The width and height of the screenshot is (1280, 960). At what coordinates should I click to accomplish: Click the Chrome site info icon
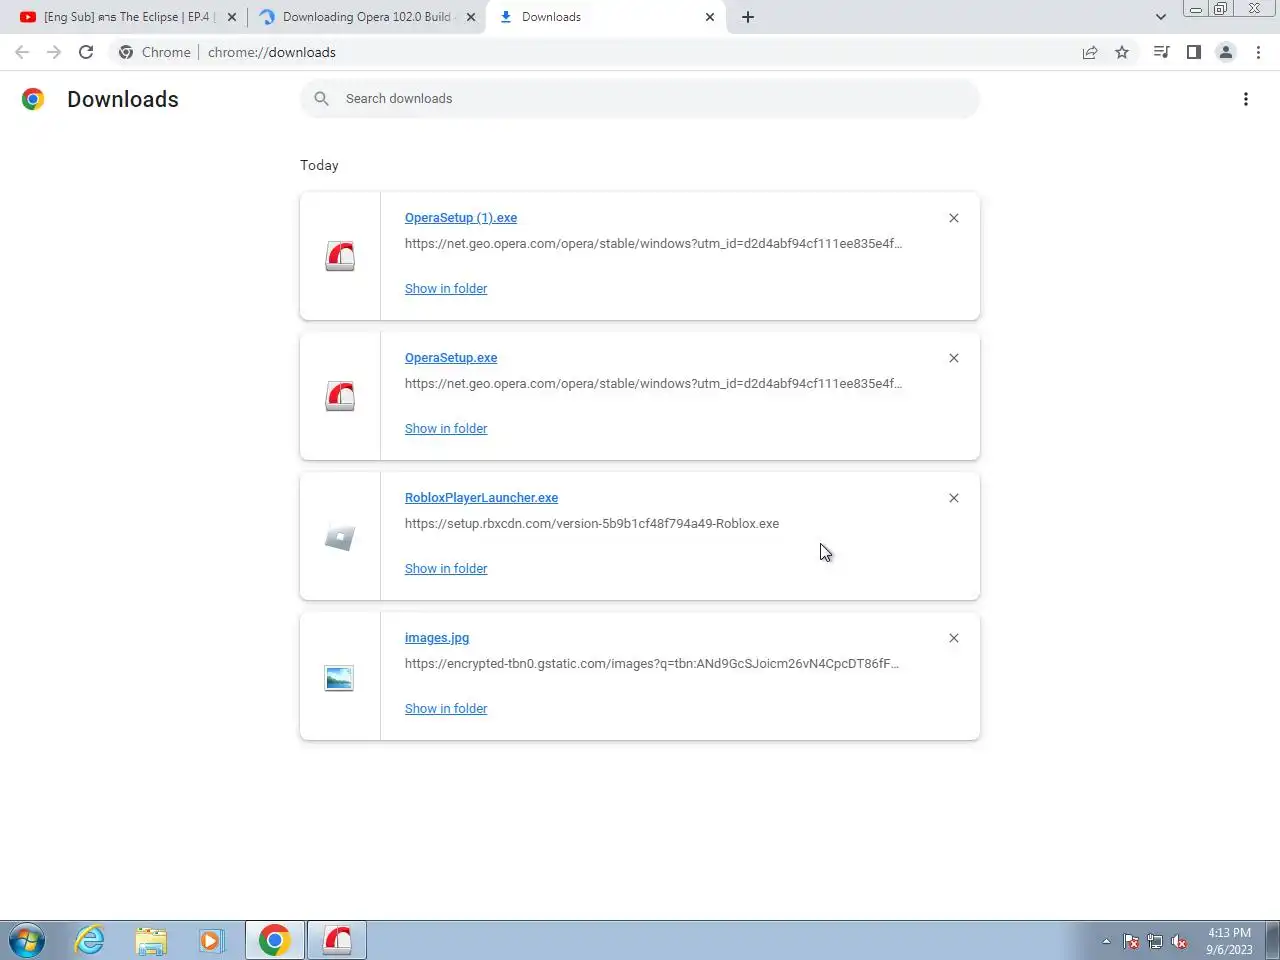126,52
